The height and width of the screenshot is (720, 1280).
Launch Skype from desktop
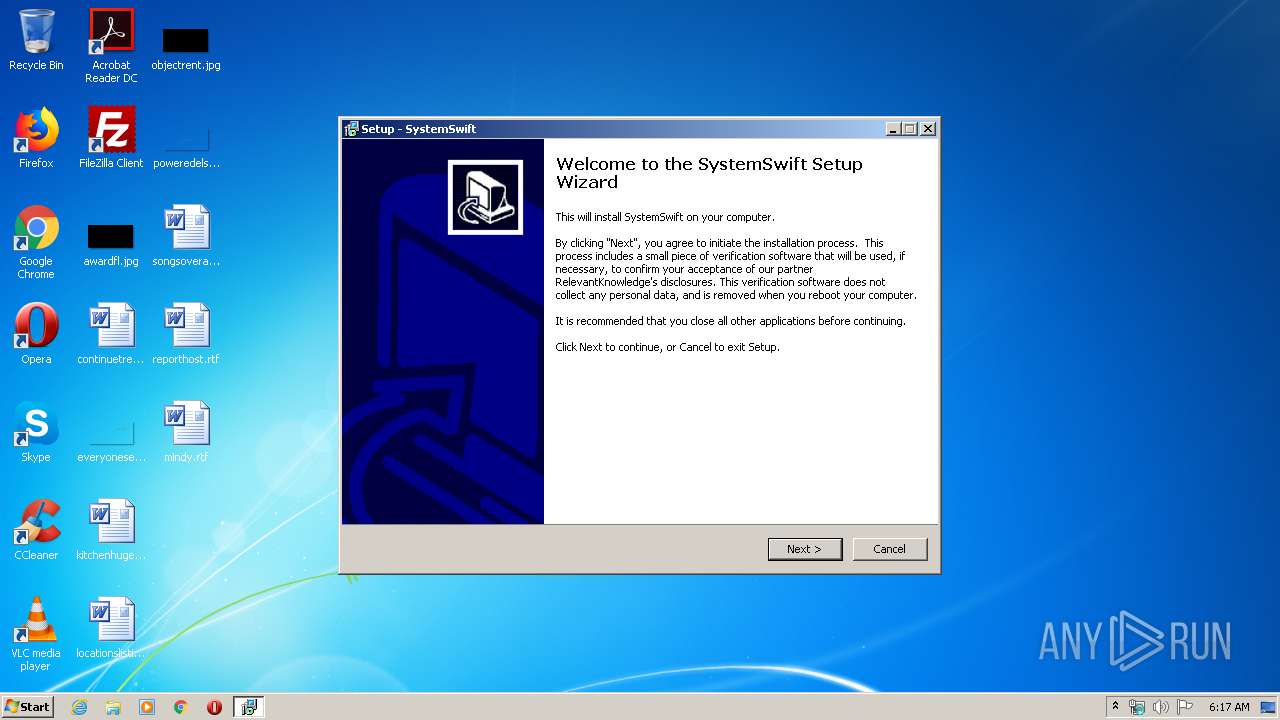point(36,432)
